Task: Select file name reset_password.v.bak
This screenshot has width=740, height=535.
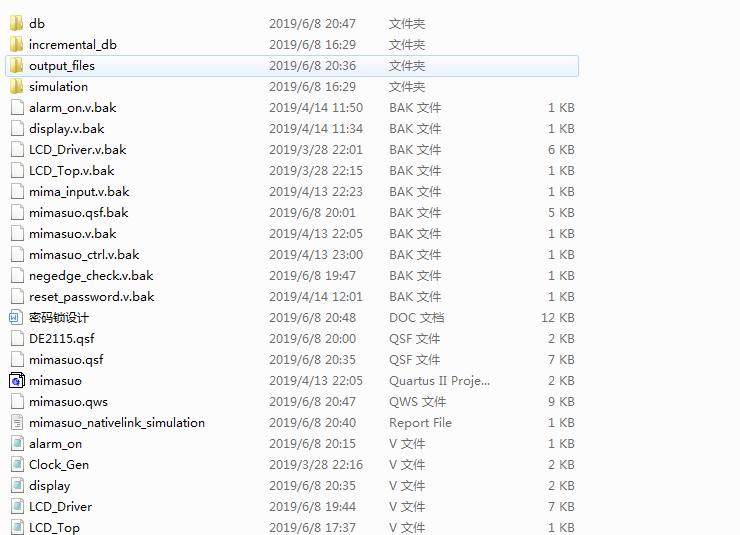Action: tap(92, 297)
